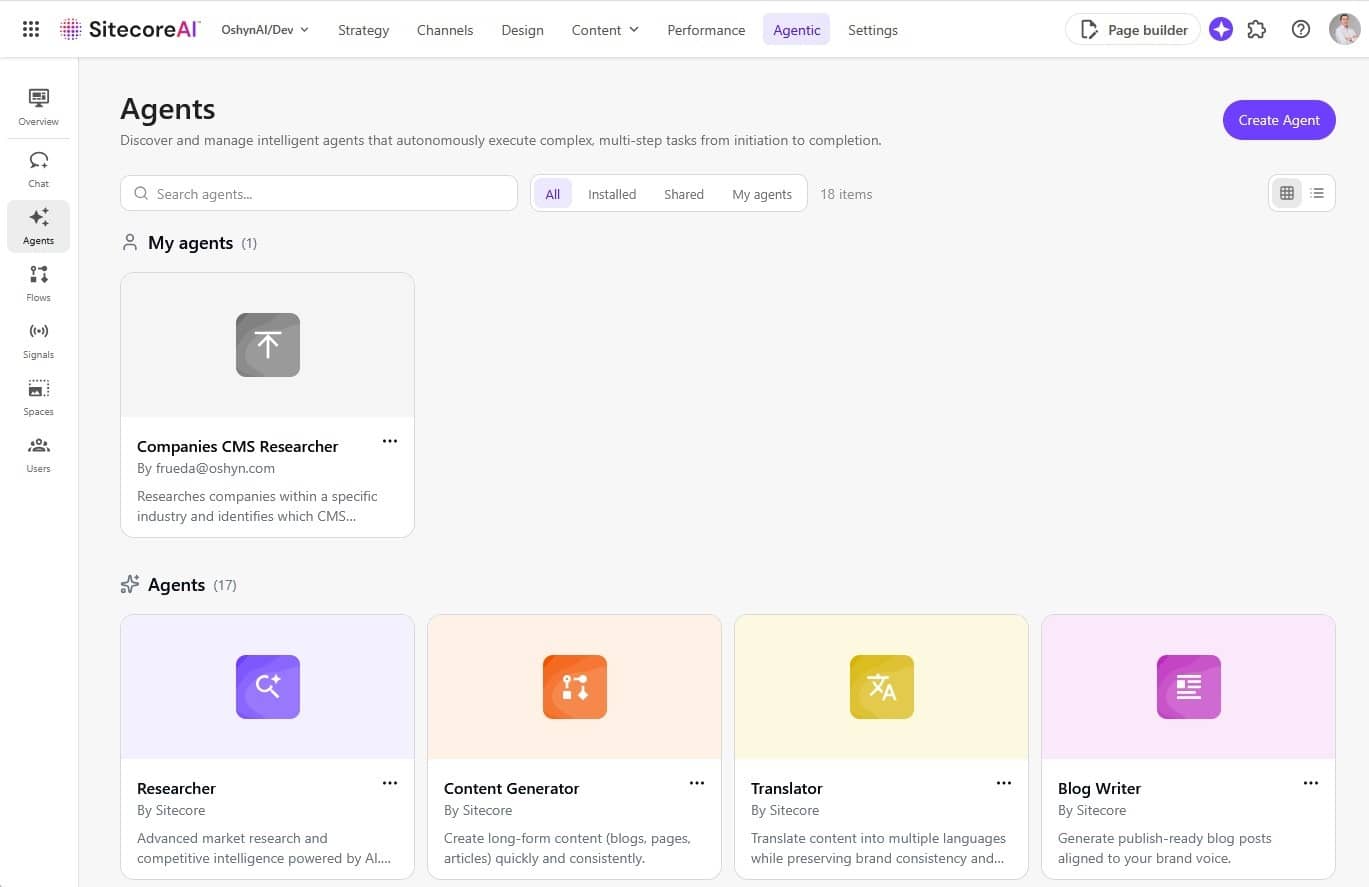
Task: Click the SitecoreAI logo
Action: pos(130,29)
